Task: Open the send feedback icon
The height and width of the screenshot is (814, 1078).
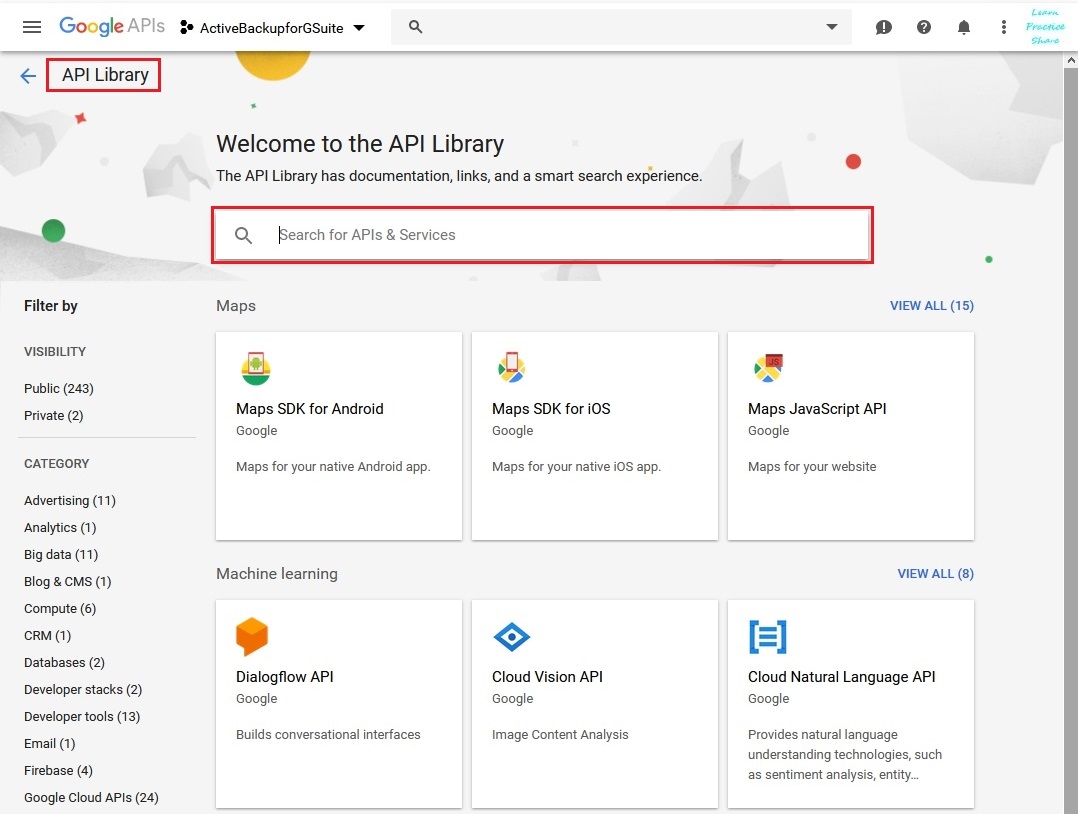Action: pyautogui.click(x=883, y=27)
